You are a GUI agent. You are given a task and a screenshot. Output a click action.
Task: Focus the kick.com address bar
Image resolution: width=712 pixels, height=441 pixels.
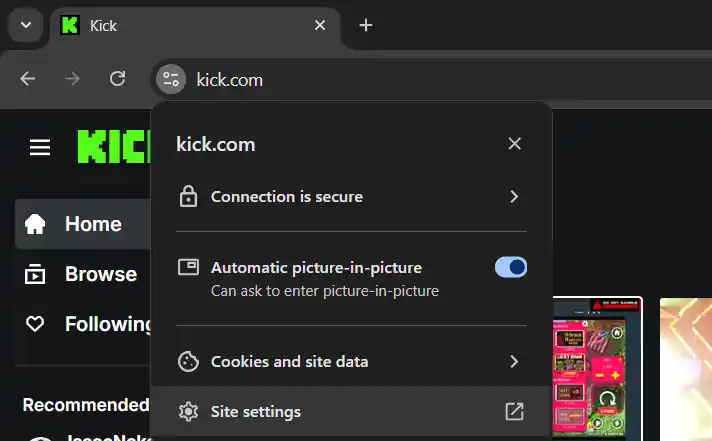(x=431, y=80)
